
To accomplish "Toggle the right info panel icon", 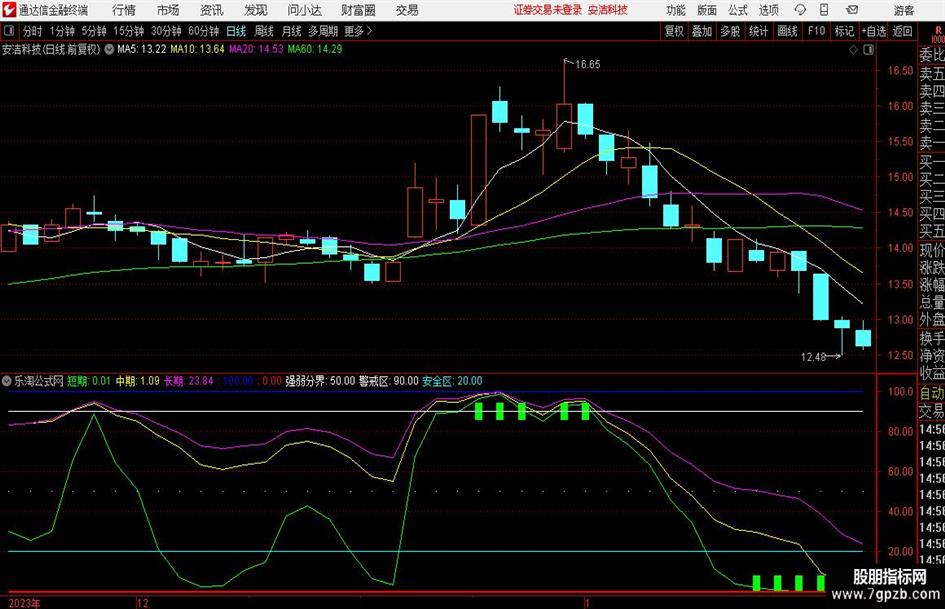I will (x=868, y=50).
